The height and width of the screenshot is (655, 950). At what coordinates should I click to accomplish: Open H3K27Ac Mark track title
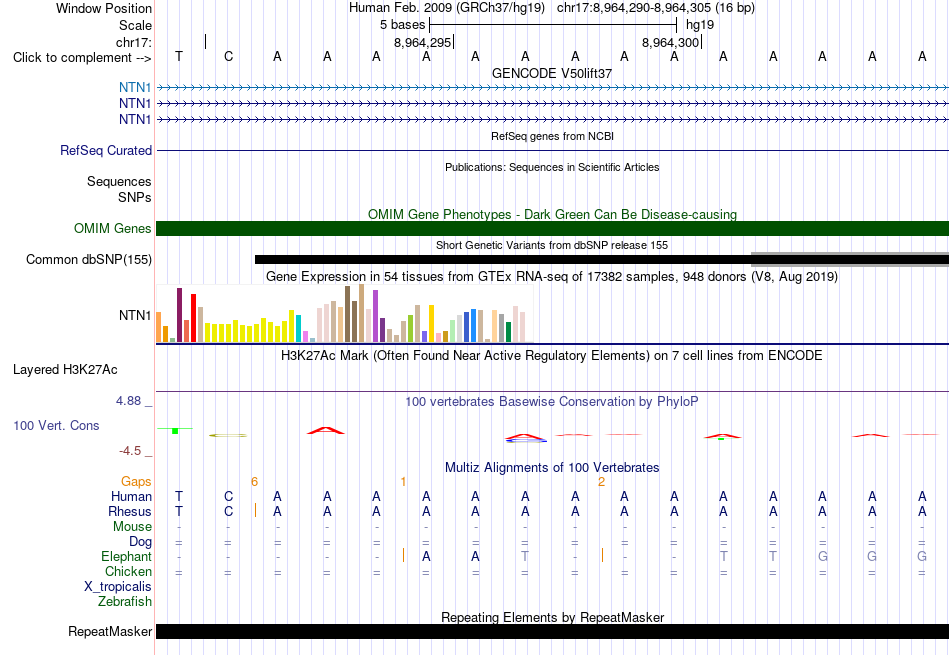tap(552, 355)
